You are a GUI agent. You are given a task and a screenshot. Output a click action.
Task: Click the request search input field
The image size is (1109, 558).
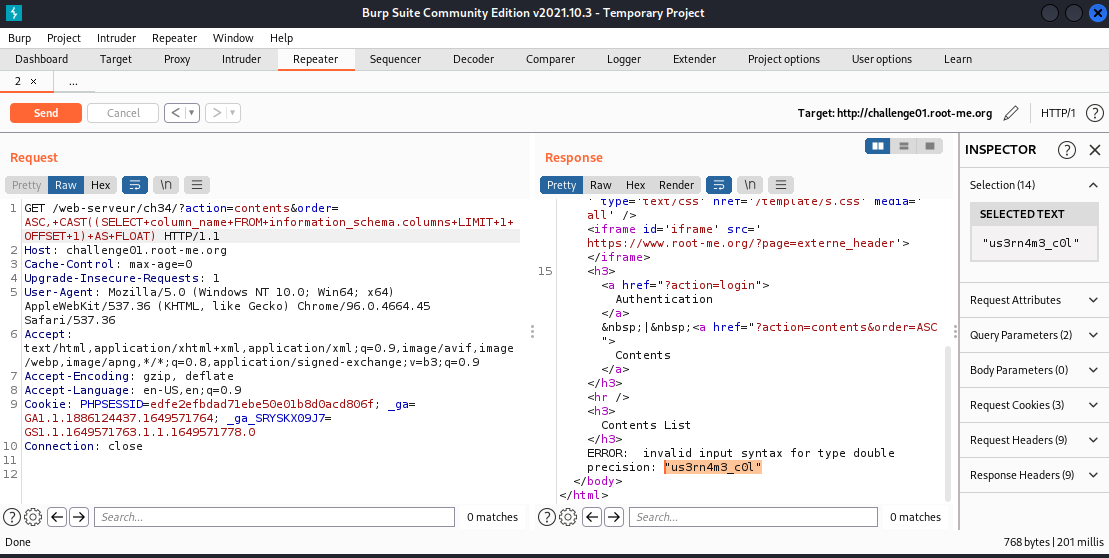click(274, 517)
